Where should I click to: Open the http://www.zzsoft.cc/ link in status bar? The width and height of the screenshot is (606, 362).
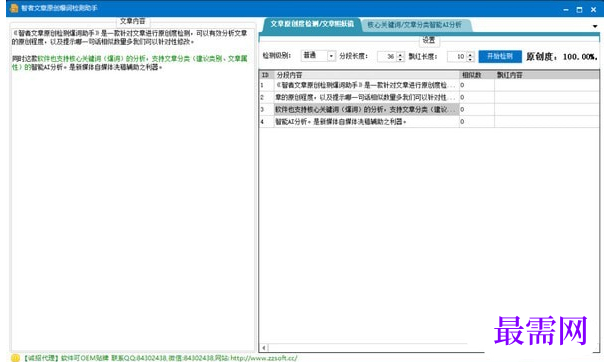pos(264,358)
